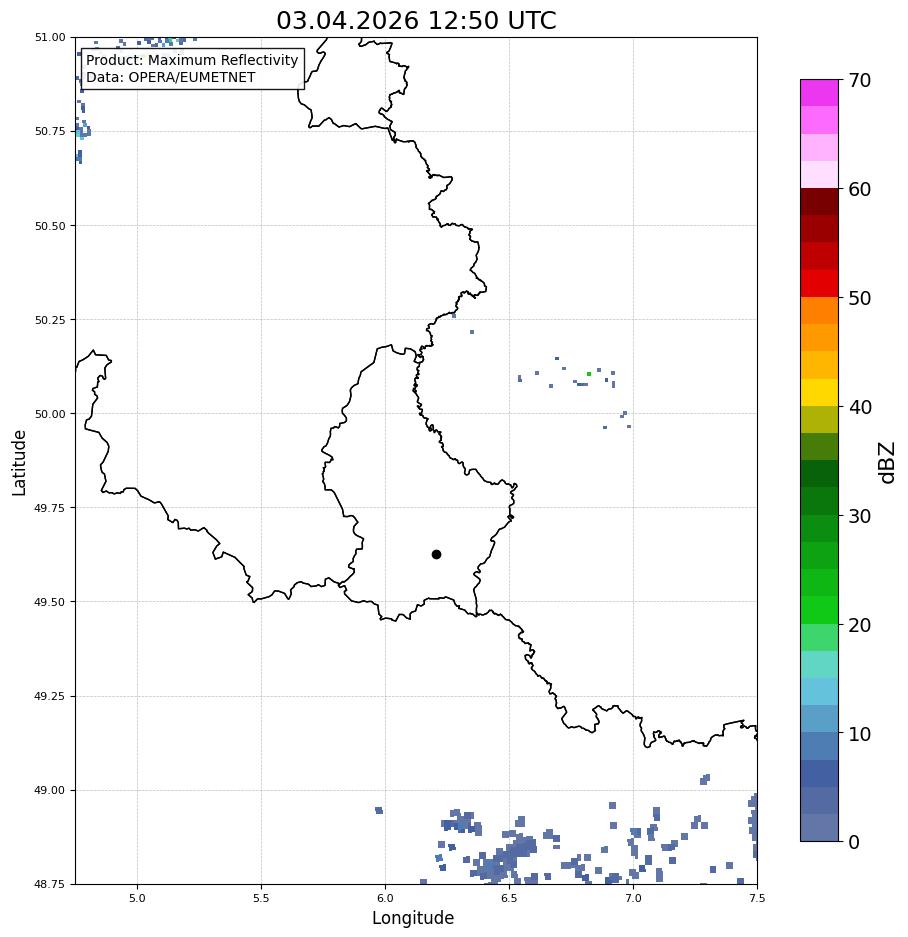Click the longitude tick label 7.0
This screenshot has width=908, height=937.
click(x=633, y=898)
